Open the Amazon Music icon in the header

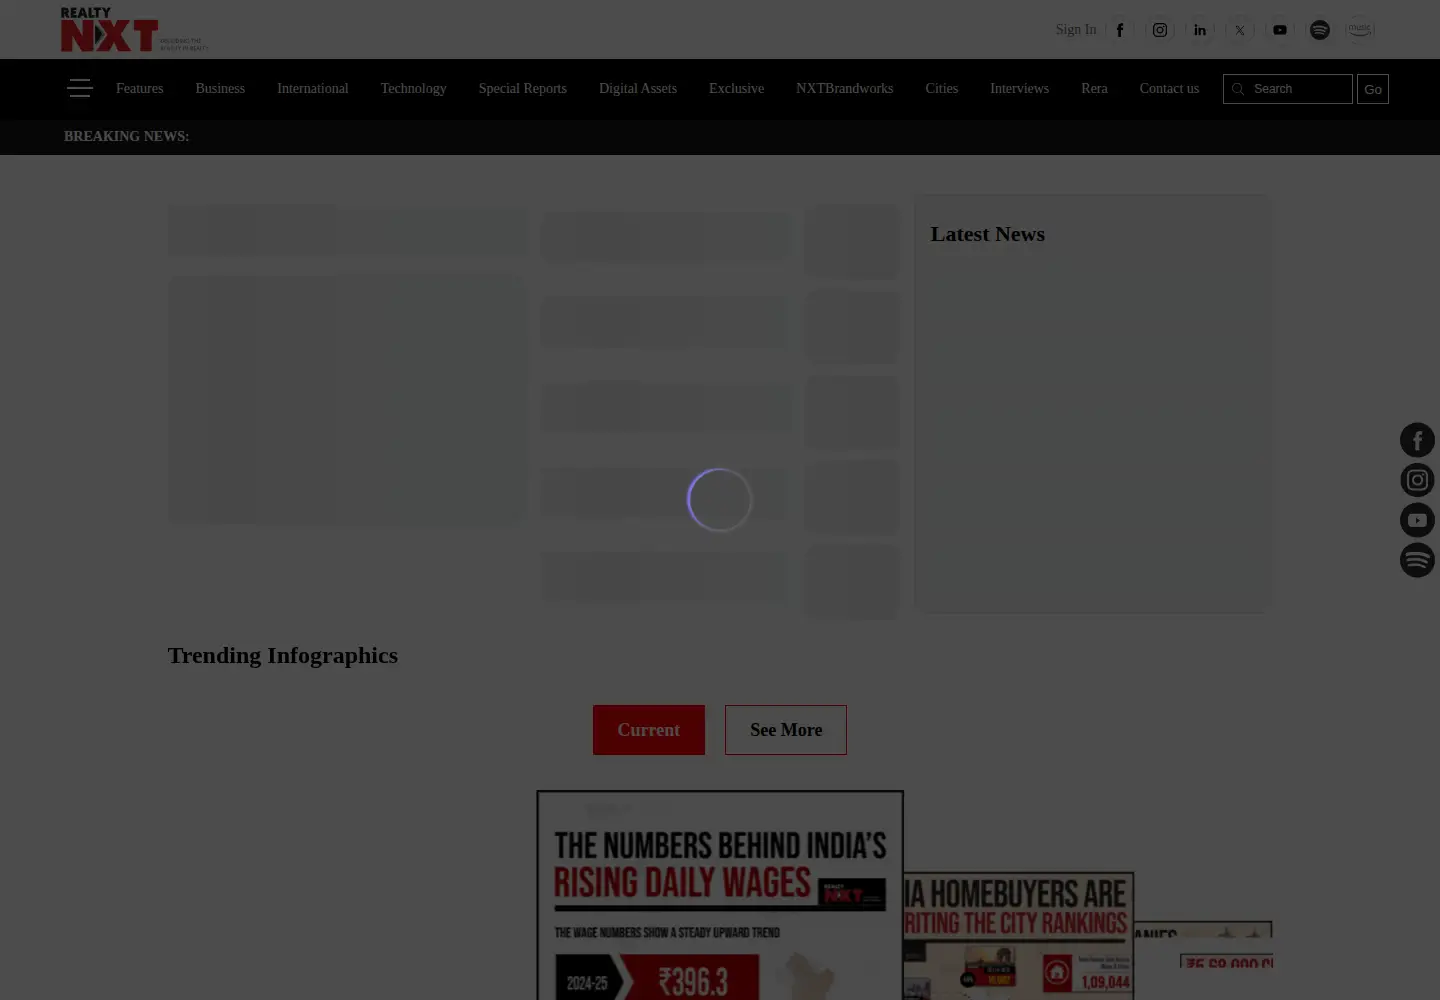pyautogui.click(x=1360, y=30)
